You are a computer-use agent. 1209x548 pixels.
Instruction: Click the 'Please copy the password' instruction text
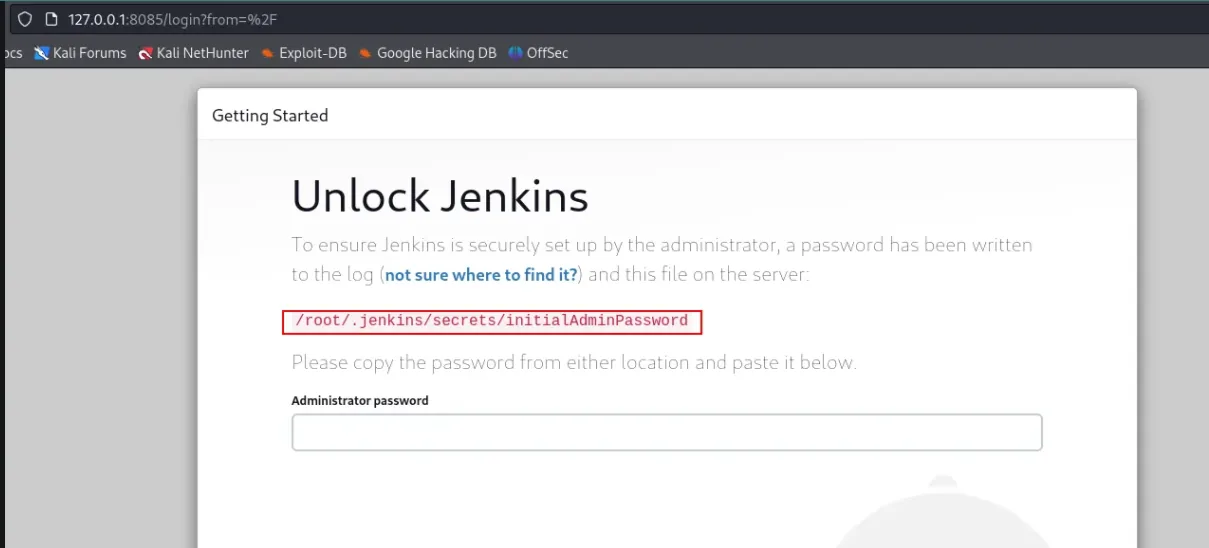pyautogui.click(x=574, y=362)
